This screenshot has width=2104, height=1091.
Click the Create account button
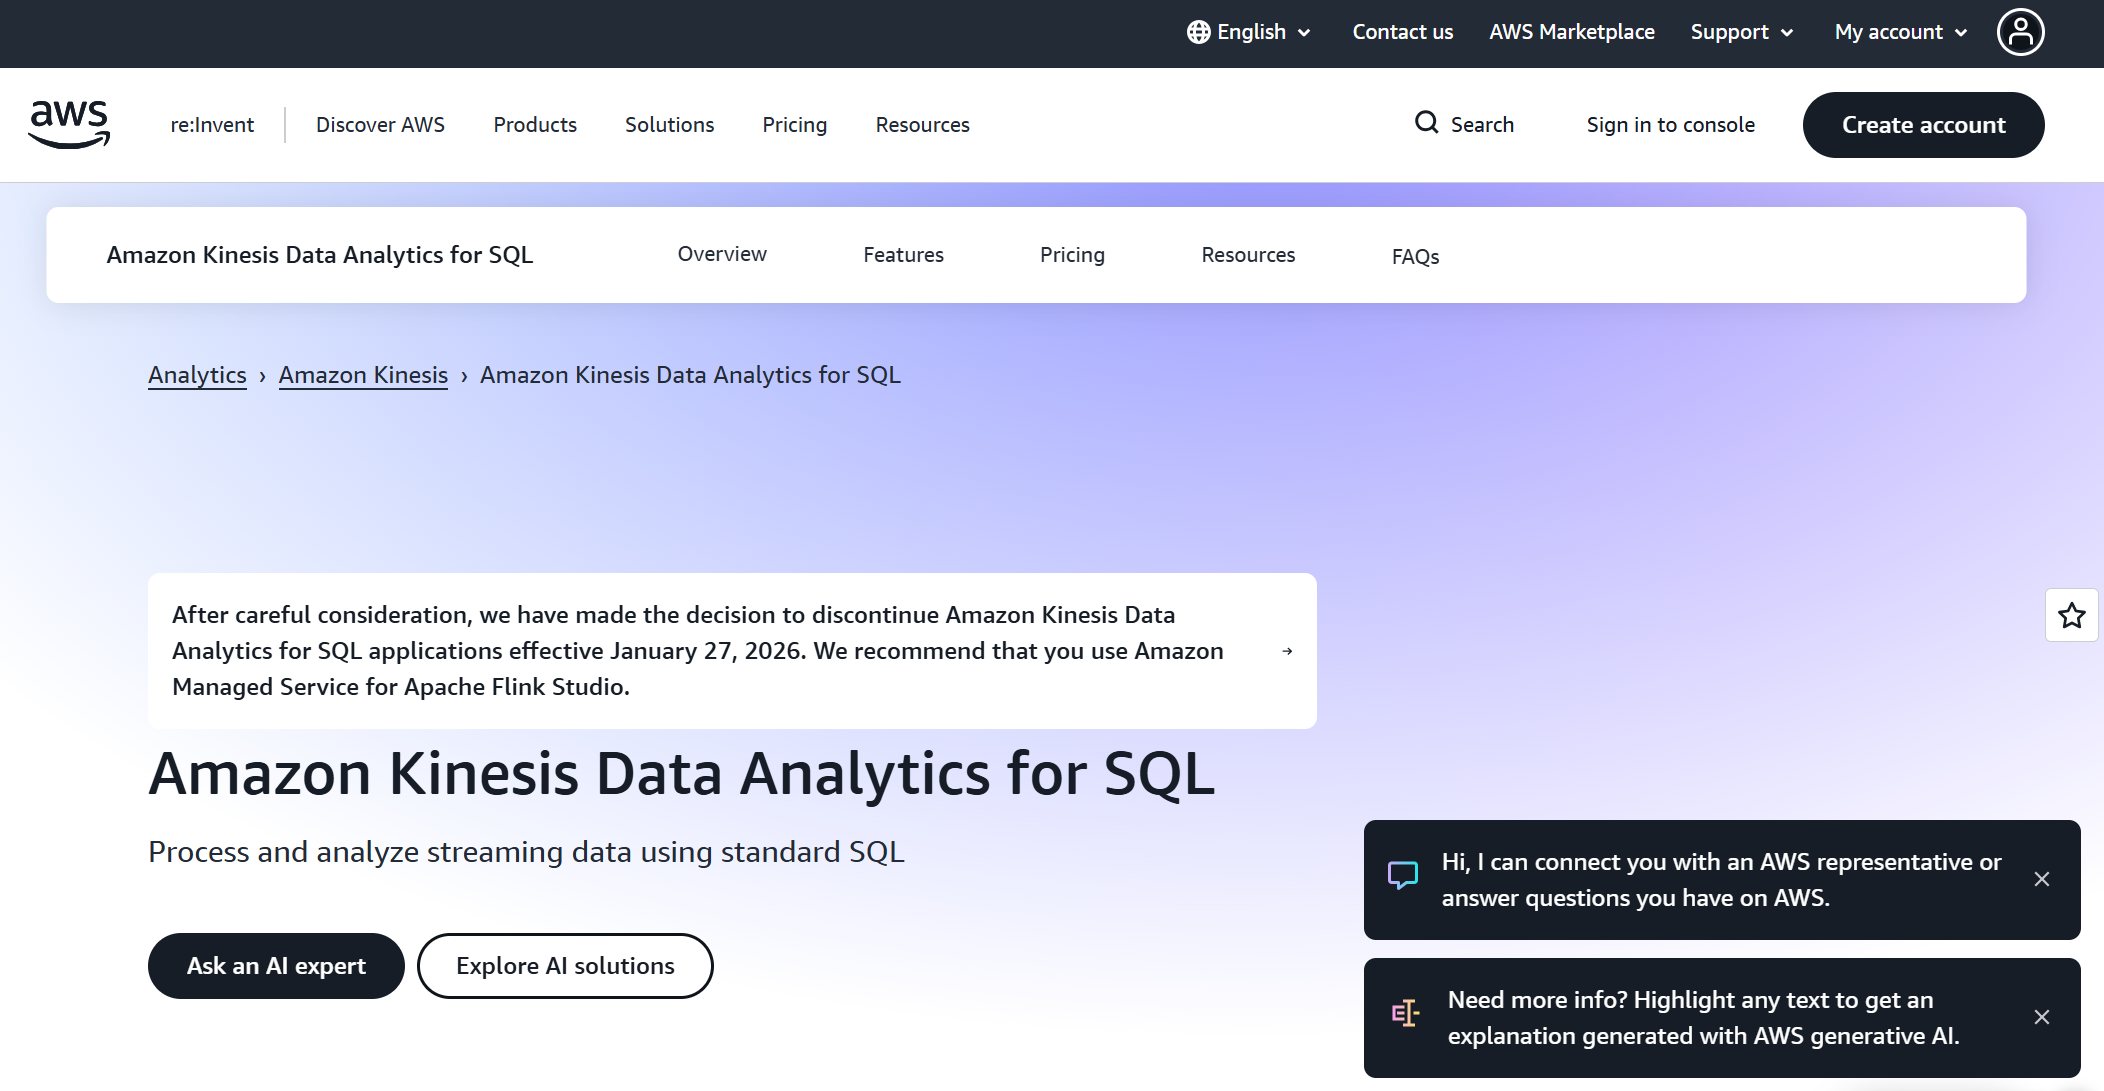[x=1924, y=124]
